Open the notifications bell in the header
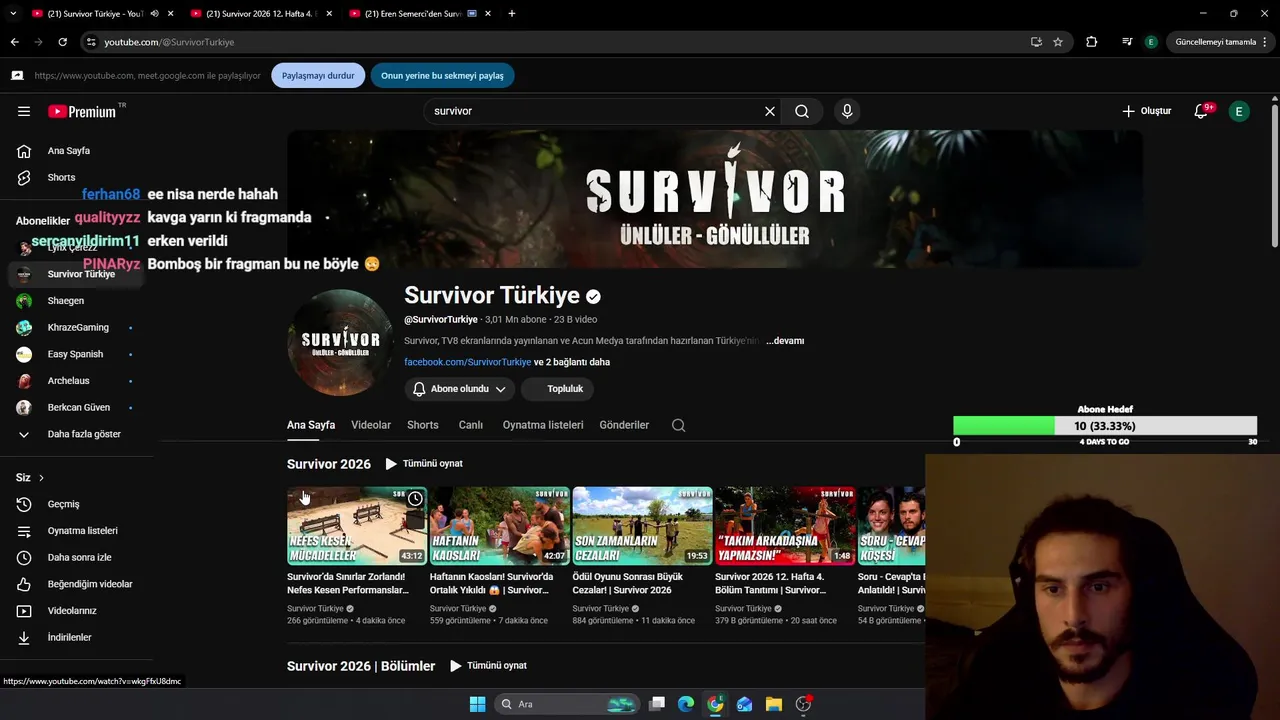Screen dimensions: 1280x720 [x=1201, y=111]
